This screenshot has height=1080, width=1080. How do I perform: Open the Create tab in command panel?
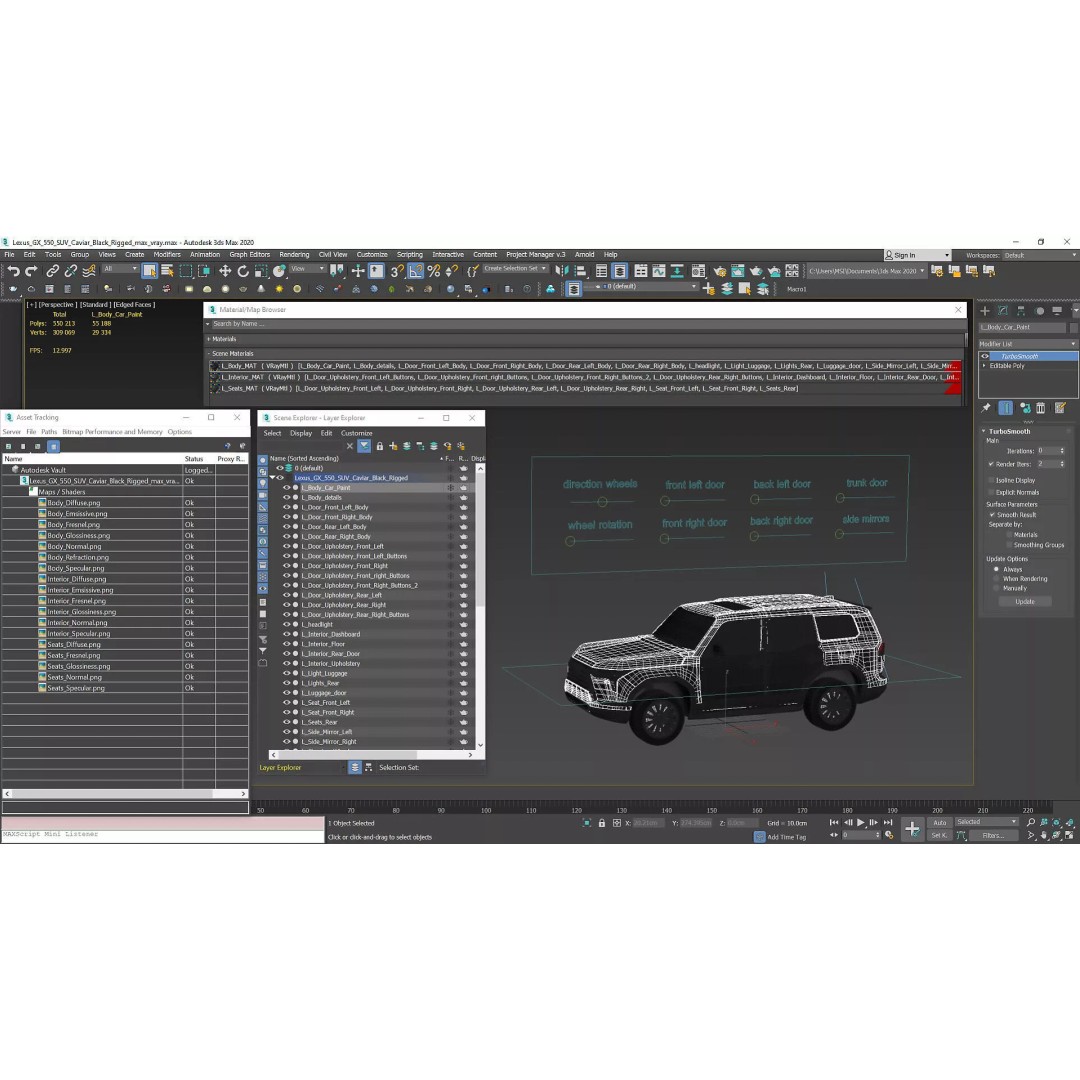985,311
